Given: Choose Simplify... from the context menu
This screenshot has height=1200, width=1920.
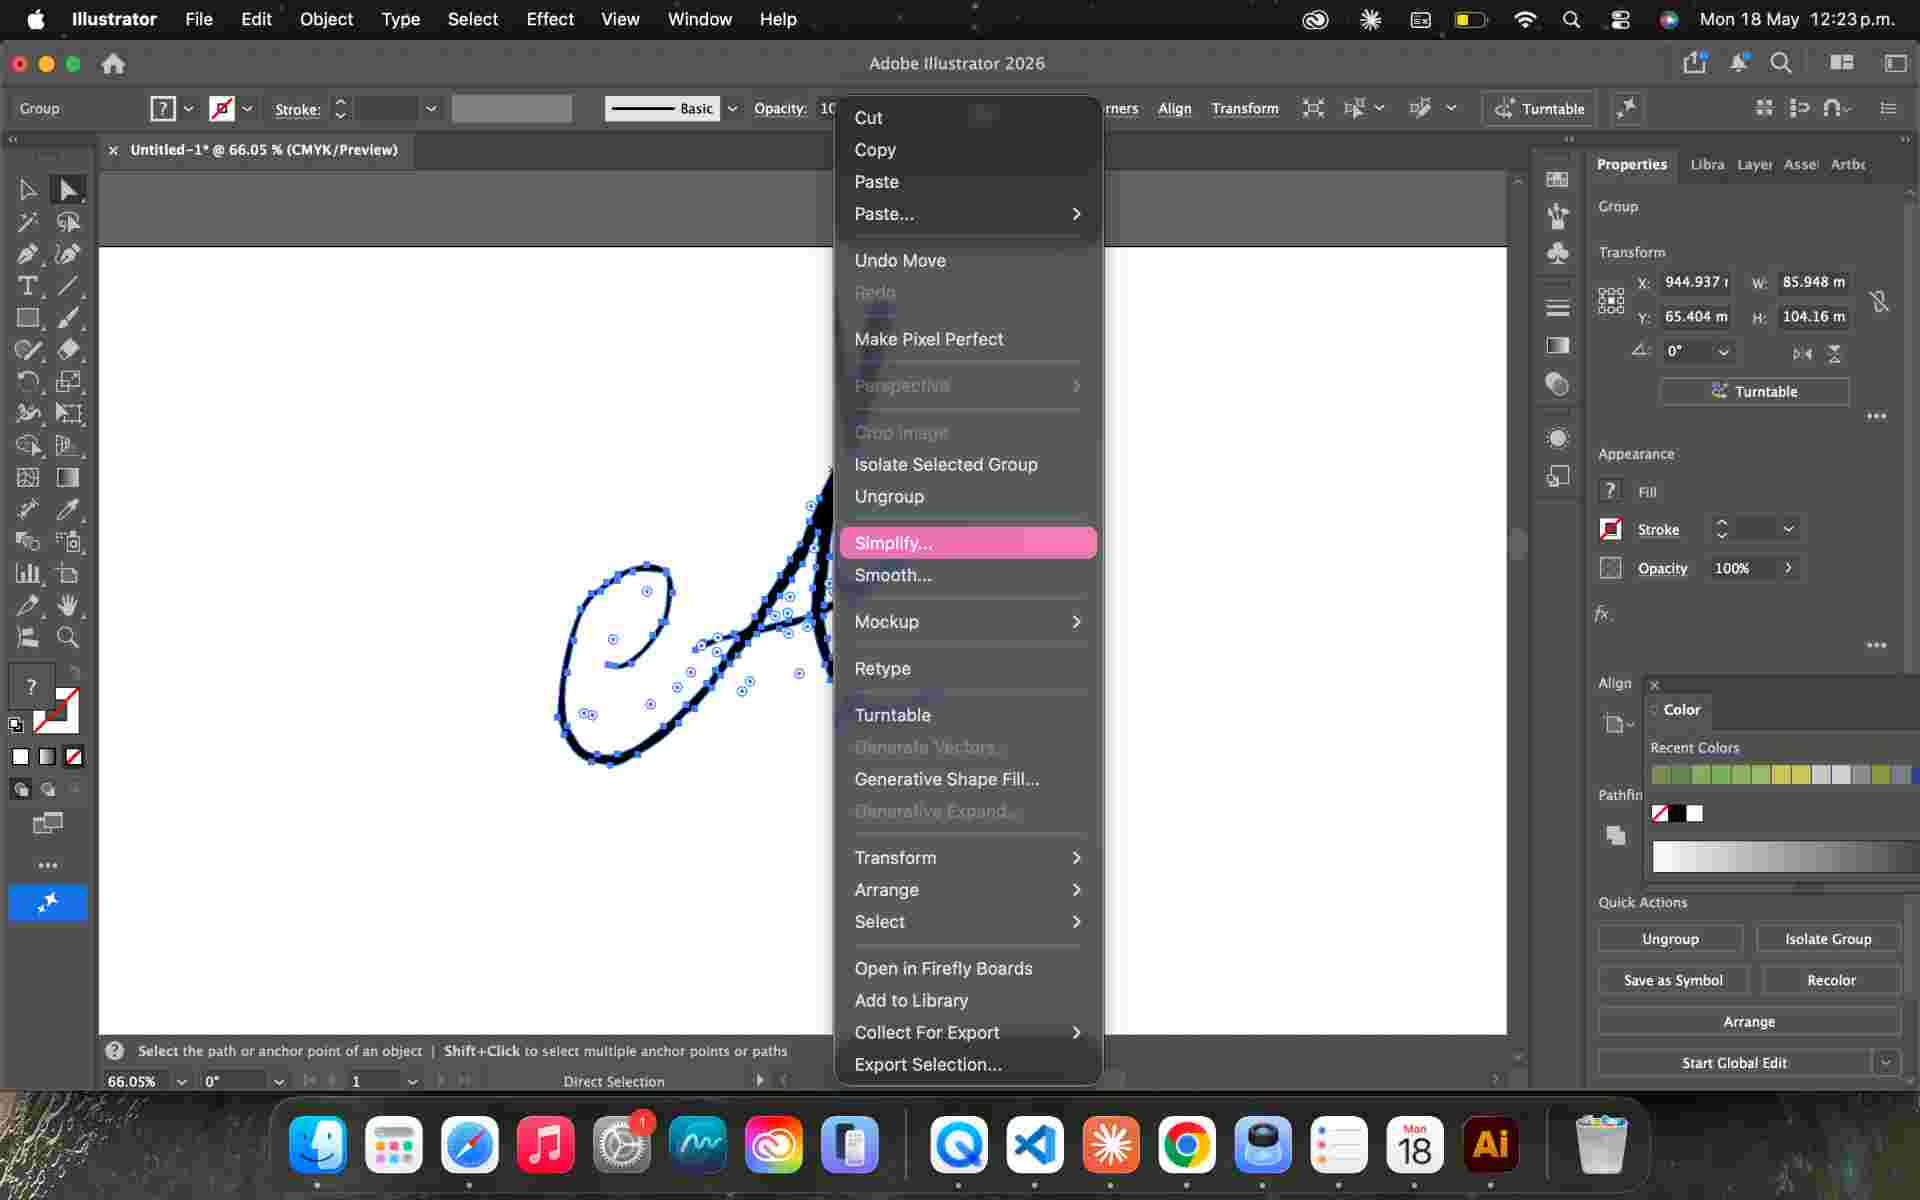Looking at the screenshot, I should [x=968, y=543].
